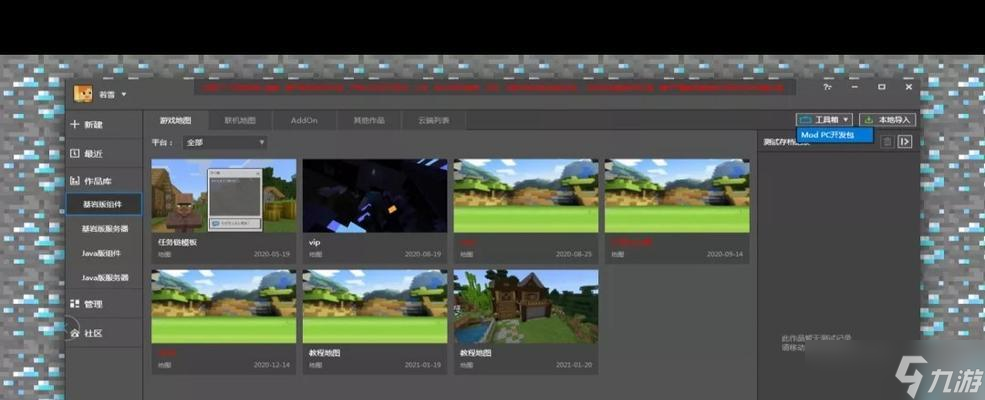Click the date 2020-05-19

(x=272, y=254)
